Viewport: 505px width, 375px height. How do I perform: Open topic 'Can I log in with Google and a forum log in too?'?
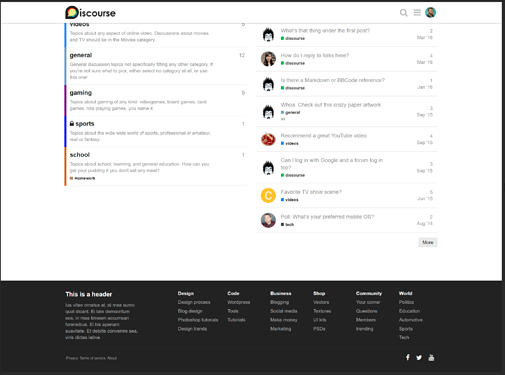tap(332, 164)
